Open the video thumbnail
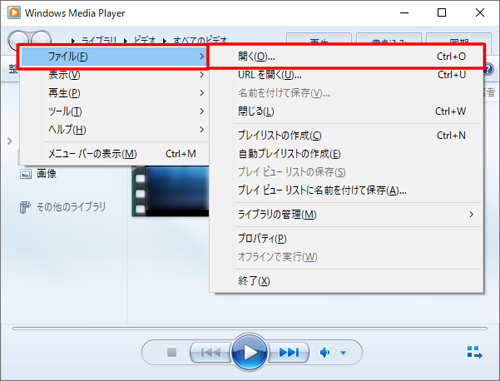 tap(171, 191)
